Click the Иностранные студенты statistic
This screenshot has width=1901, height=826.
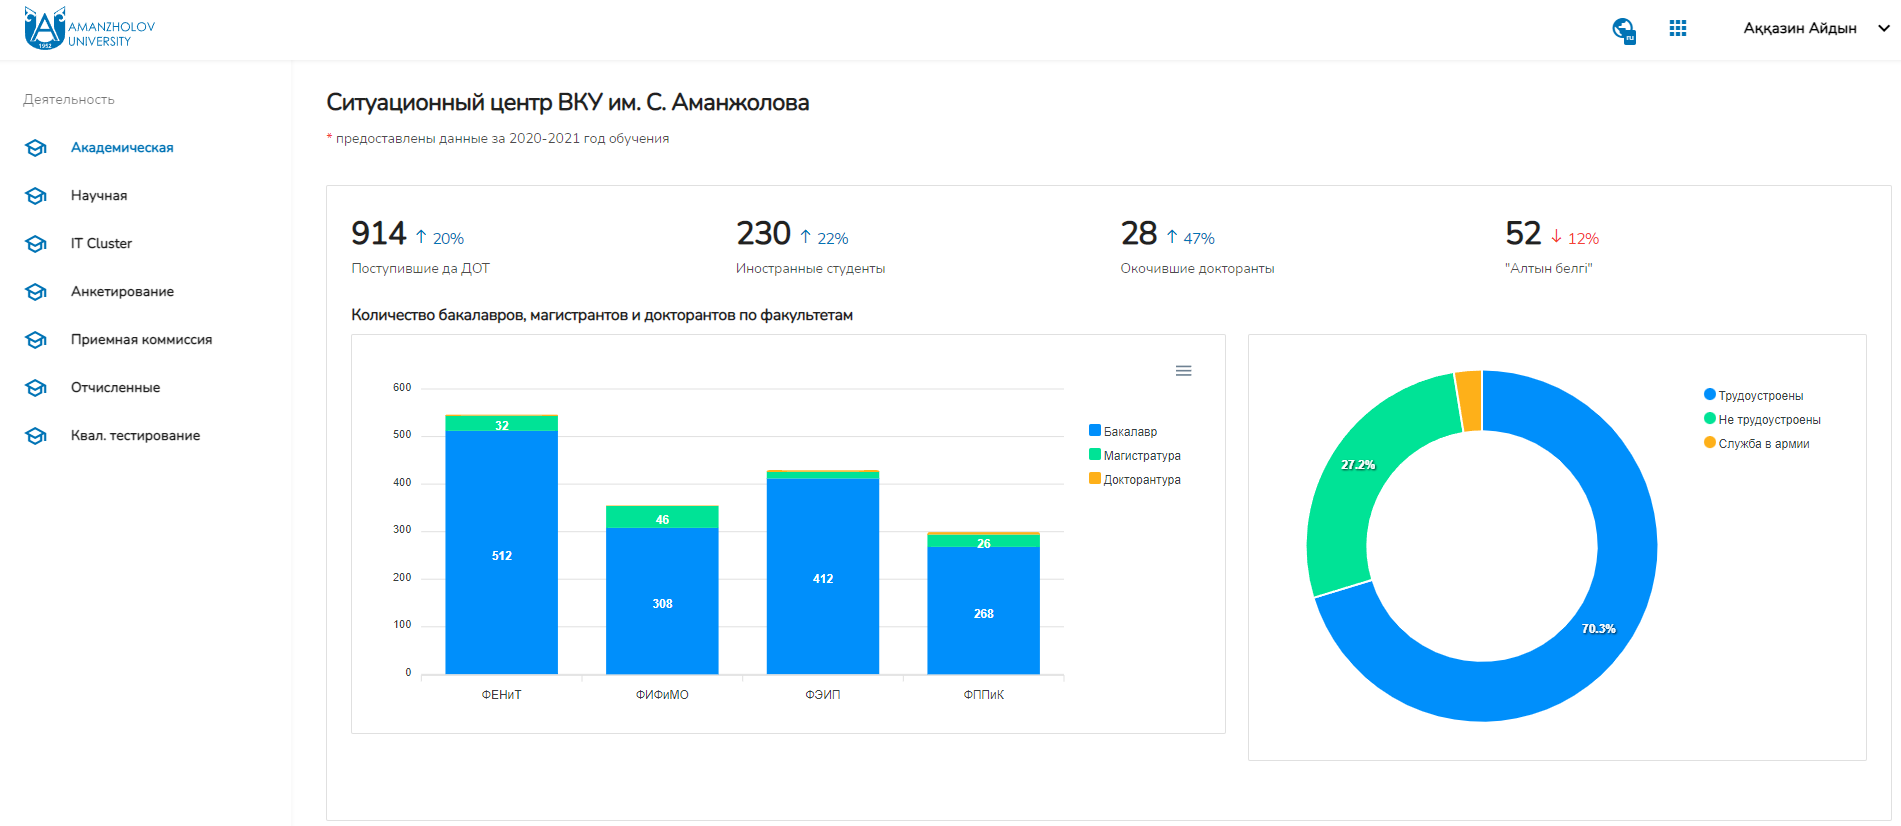[x=810, y=246]
